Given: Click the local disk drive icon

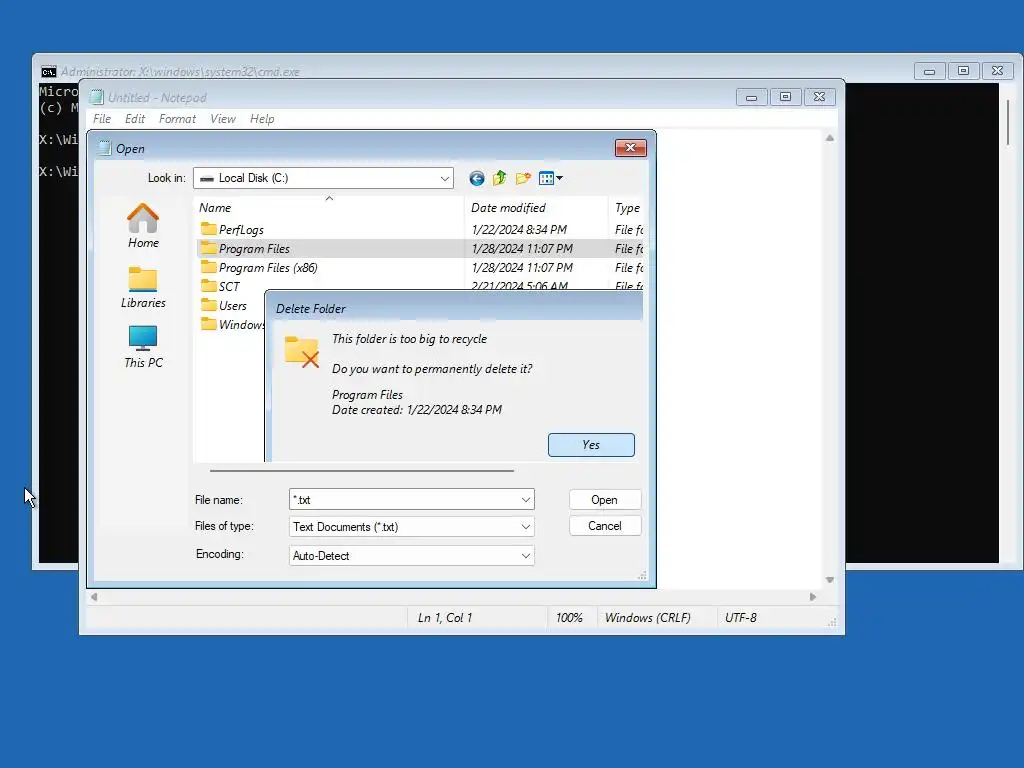Looking at the screenshot, I should (207, 178).
